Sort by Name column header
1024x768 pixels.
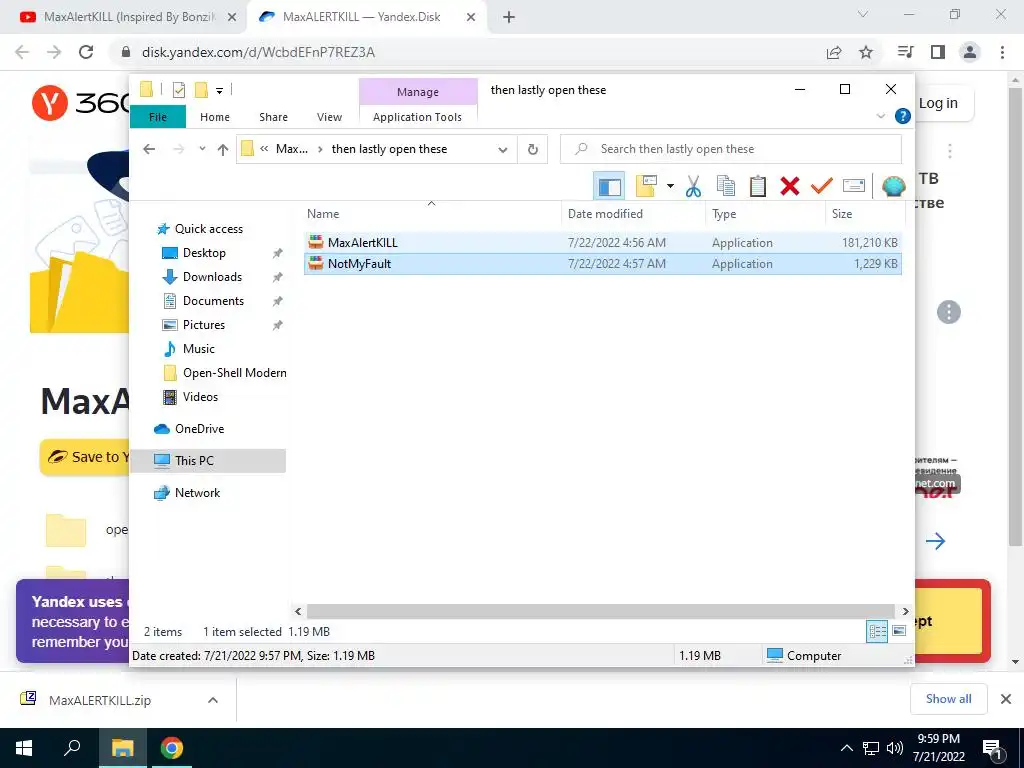pos(431,214)
